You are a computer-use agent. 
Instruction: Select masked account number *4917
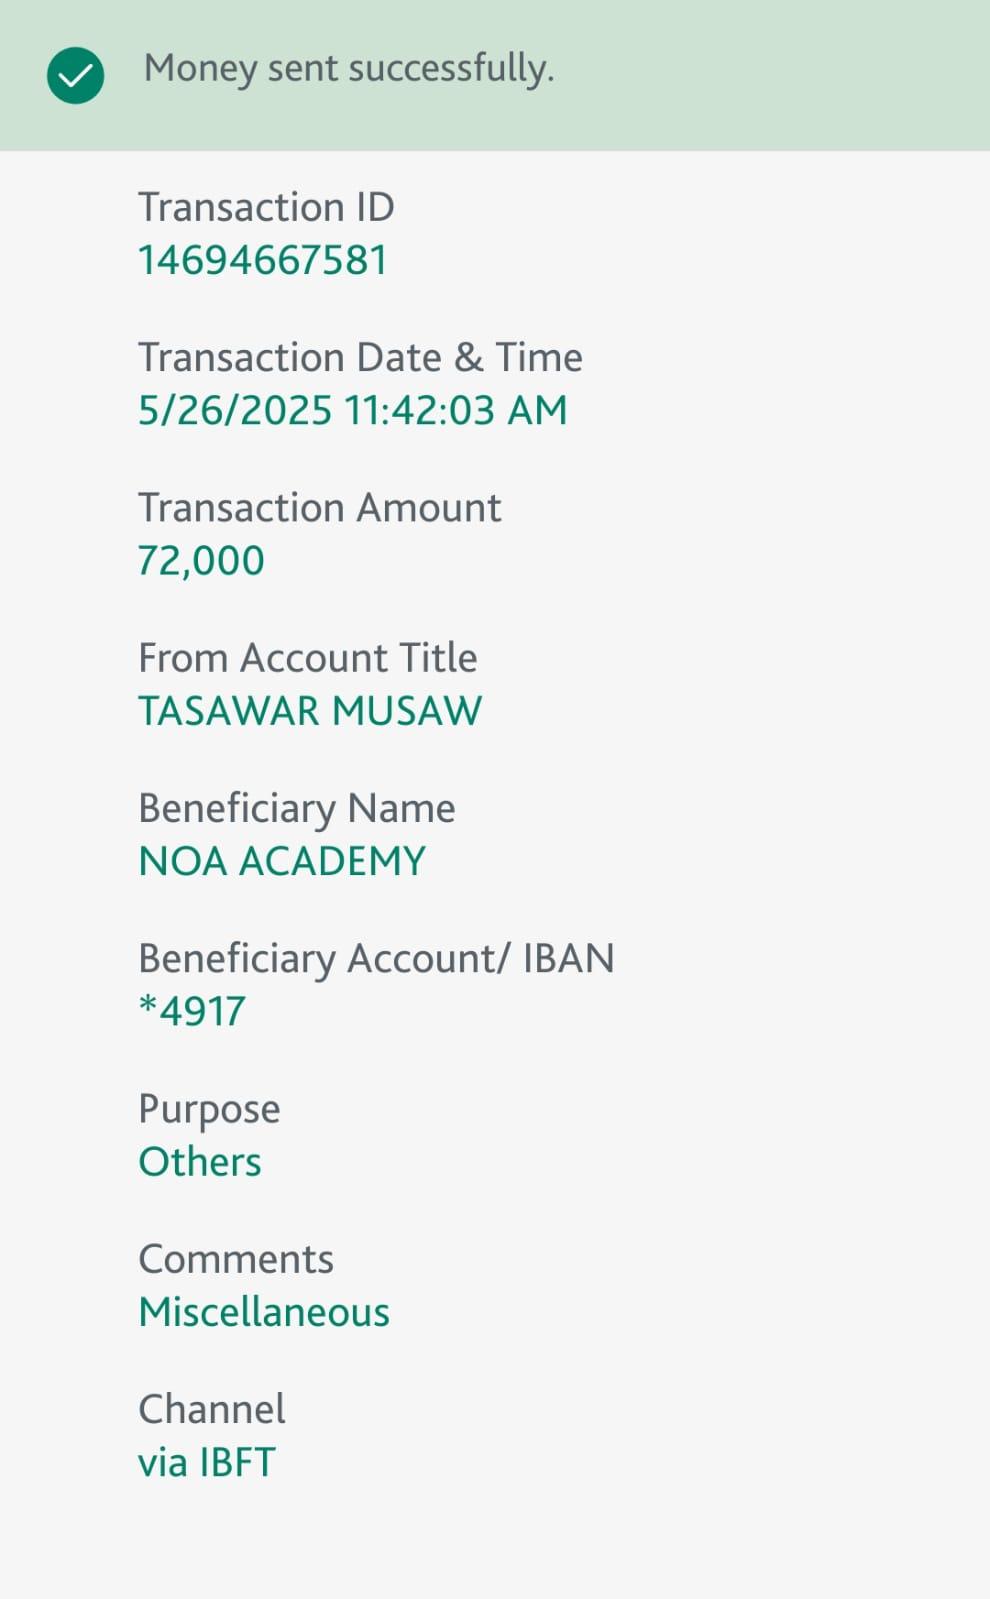click(x=192, y=1011)
